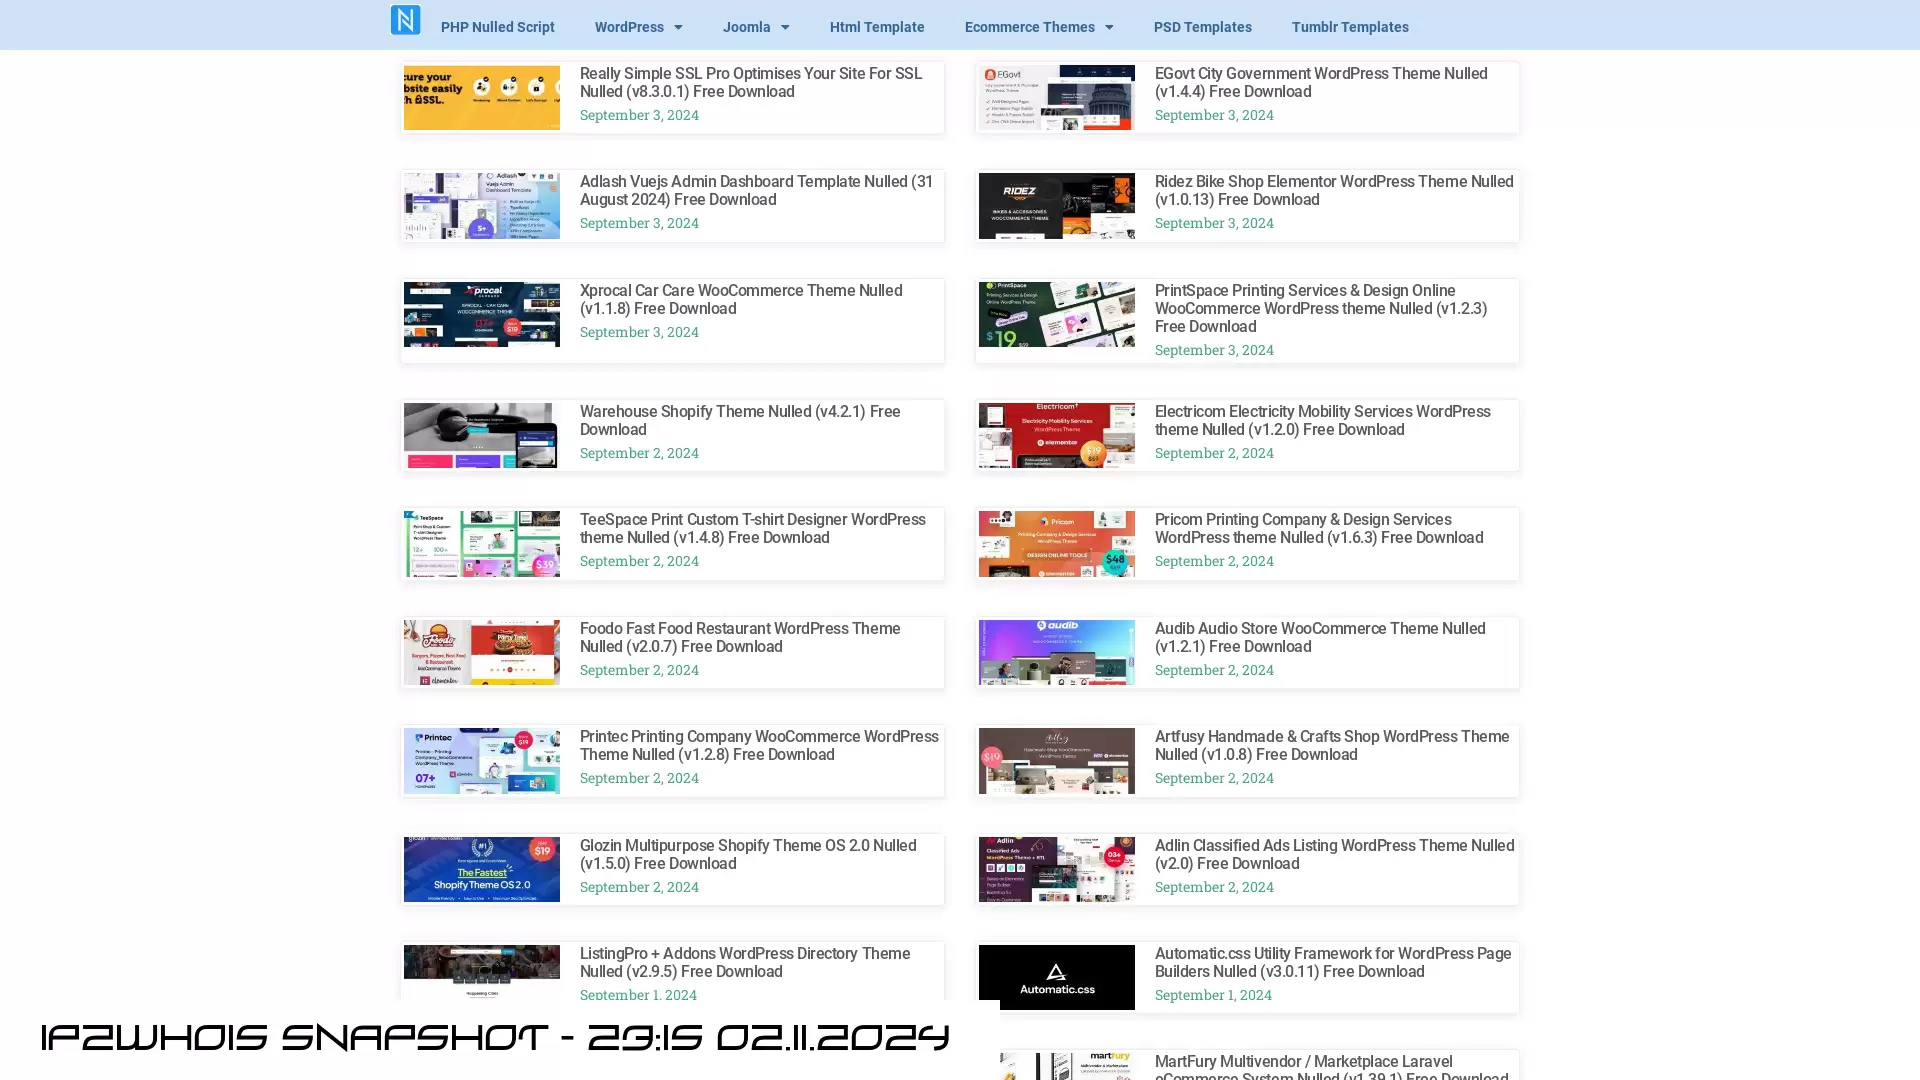Click the Xprocal car care thumbnail
This screenshot has height=1080, width=1920.
[482, 315]
